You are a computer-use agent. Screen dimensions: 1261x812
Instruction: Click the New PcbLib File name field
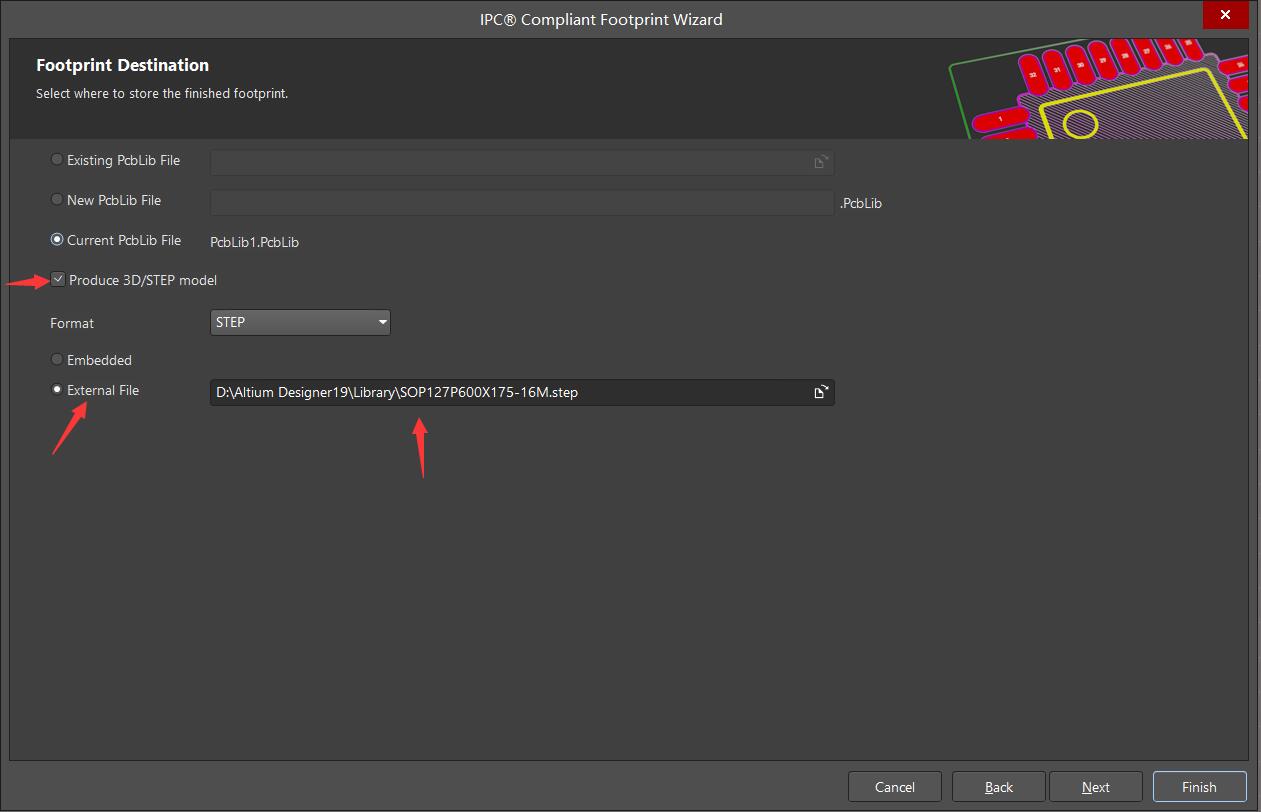(x=522, y=202)
